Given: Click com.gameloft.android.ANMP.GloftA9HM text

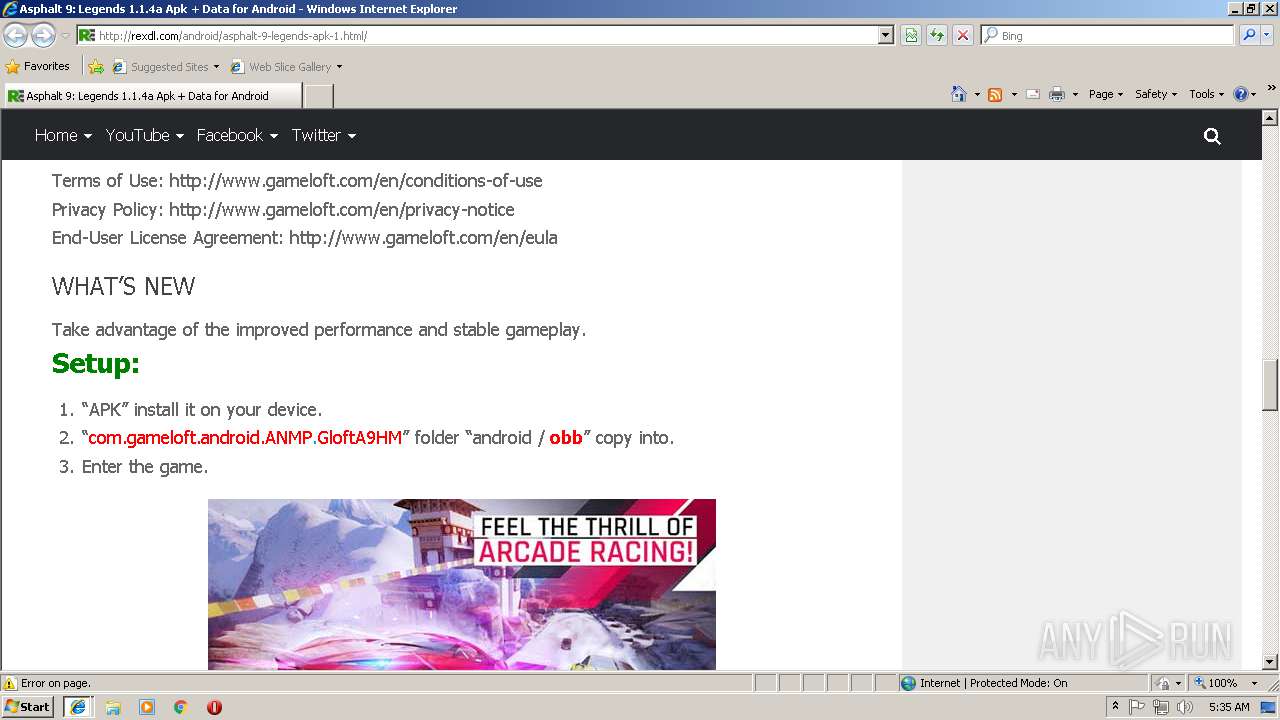Looking at the screenshot, I should coord(245,437).
